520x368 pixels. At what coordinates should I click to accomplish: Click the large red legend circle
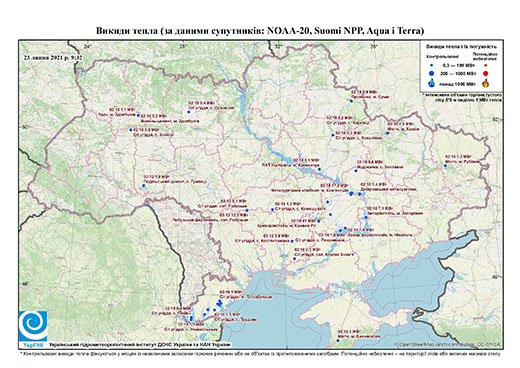click(x=486, y=74)
